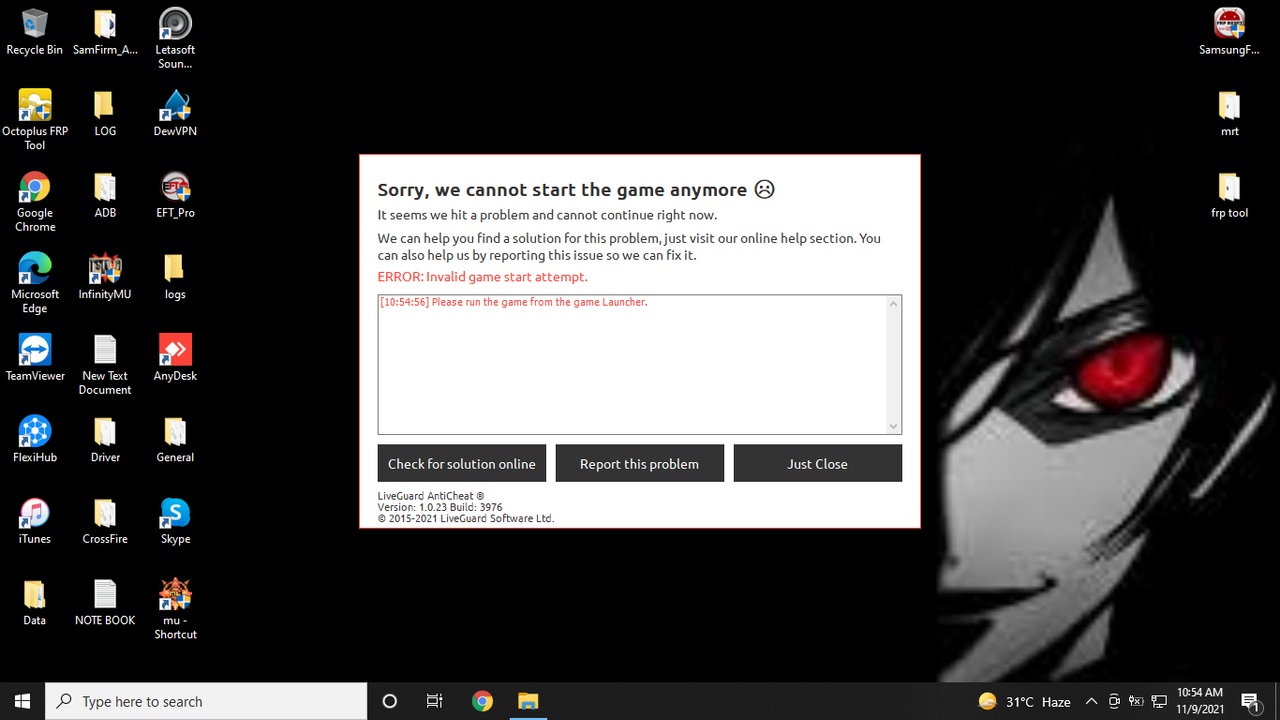Open the weather widget showing 31°C Haze
This screenshot has height=720, width=1280.
(1025, 701)
